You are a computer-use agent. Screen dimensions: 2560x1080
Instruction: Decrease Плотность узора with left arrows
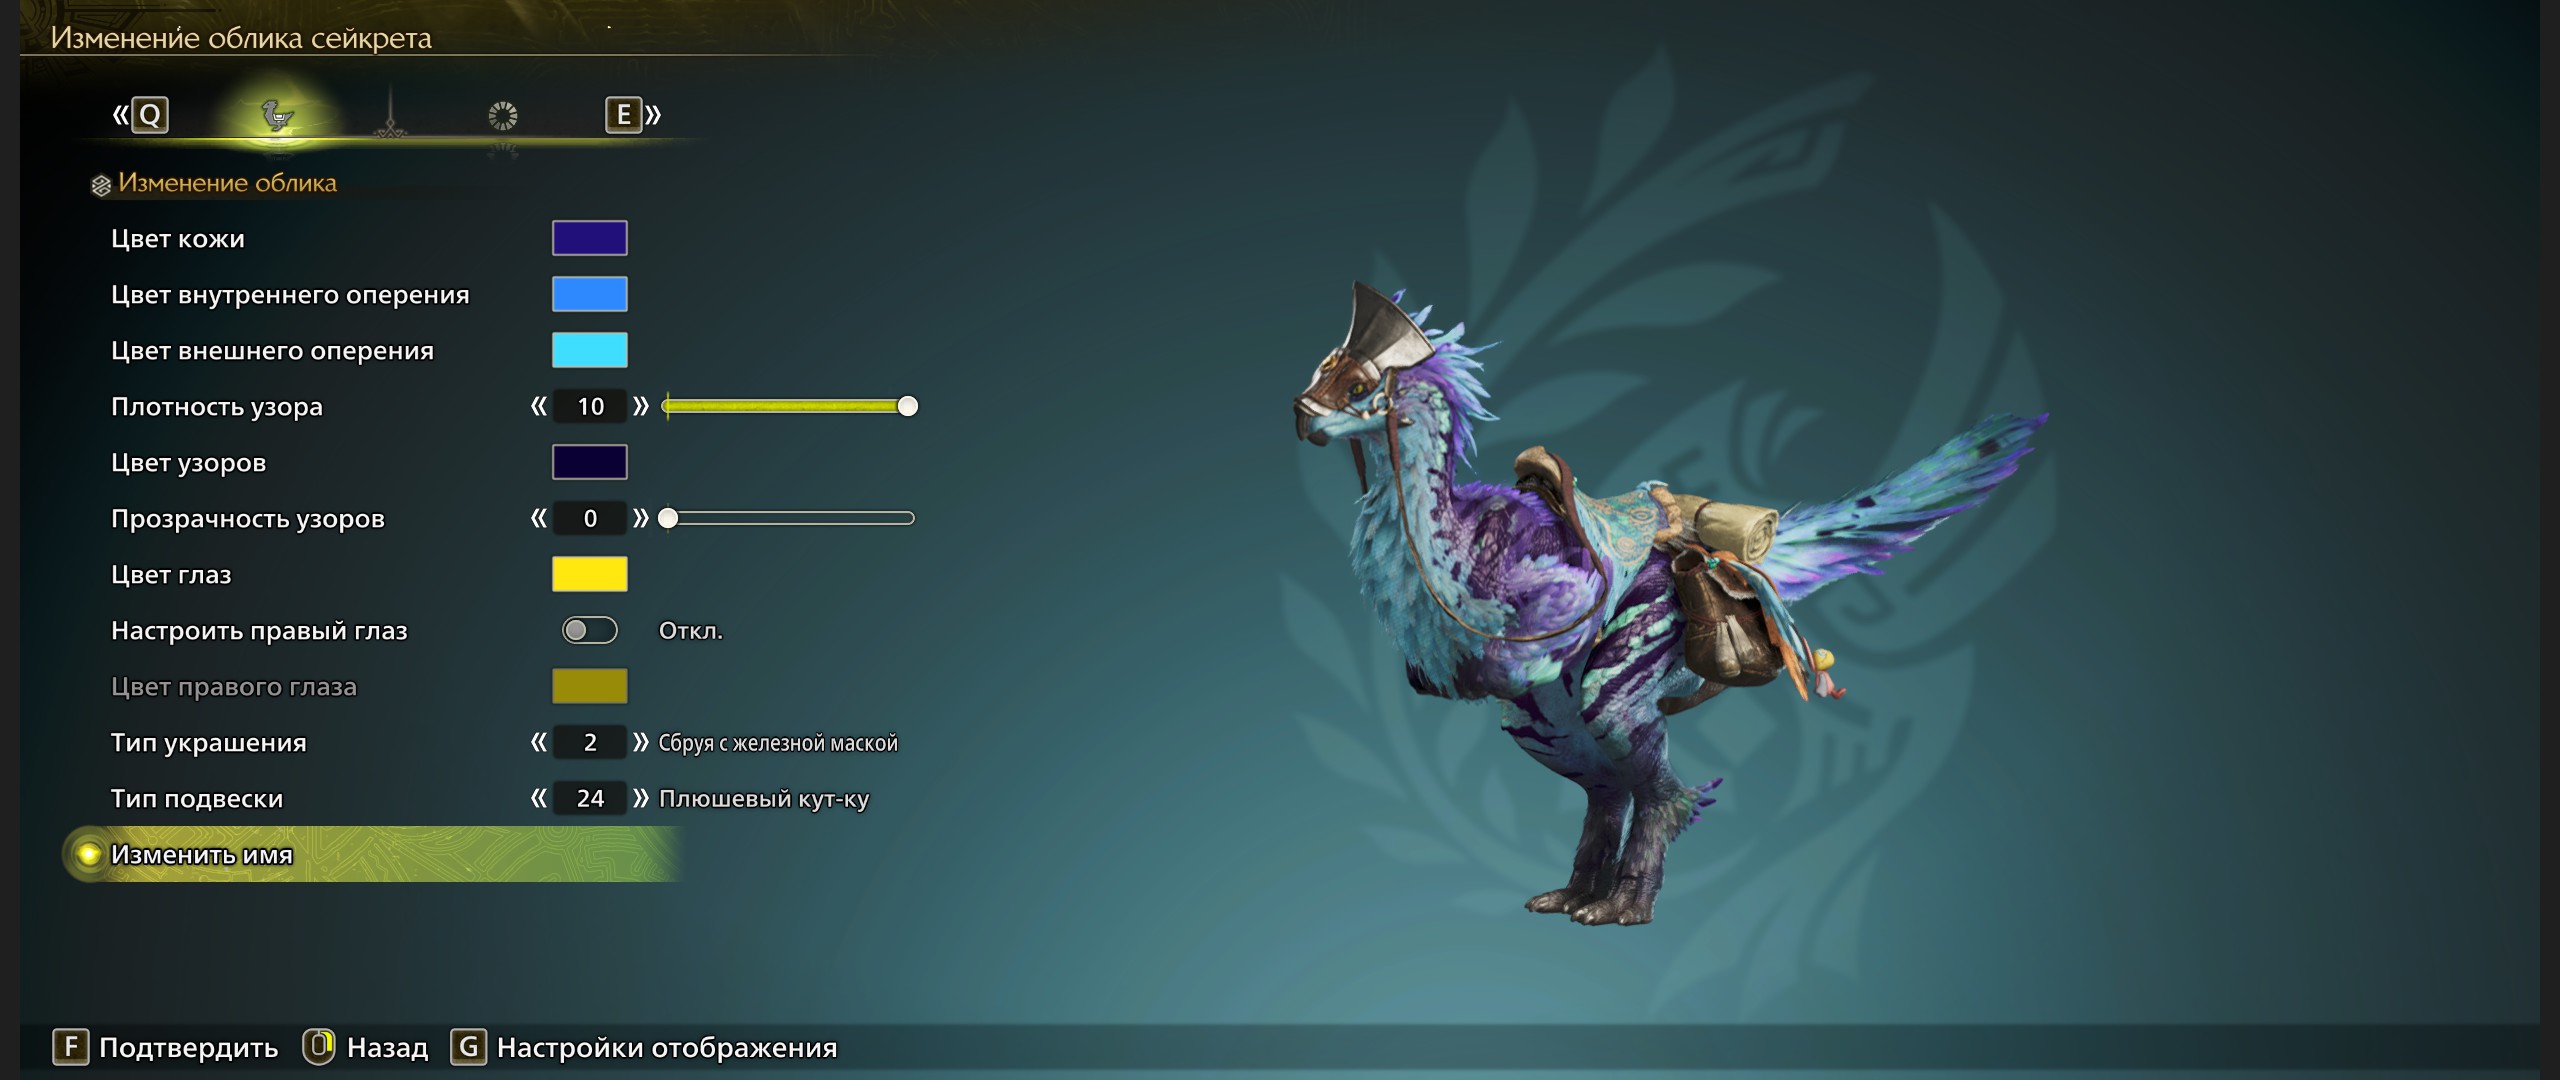point(539,406)
